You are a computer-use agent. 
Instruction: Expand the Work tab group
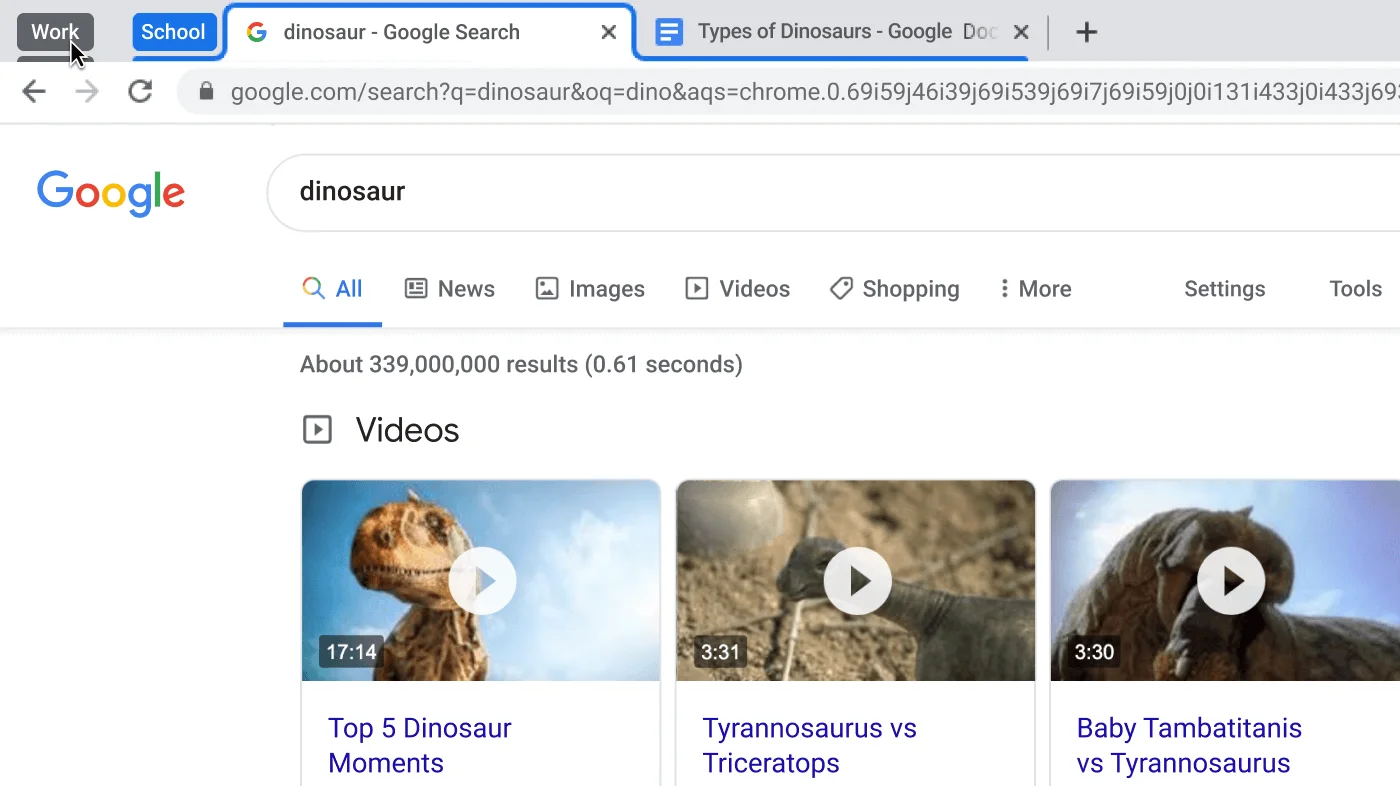click(x=55, y=31)
